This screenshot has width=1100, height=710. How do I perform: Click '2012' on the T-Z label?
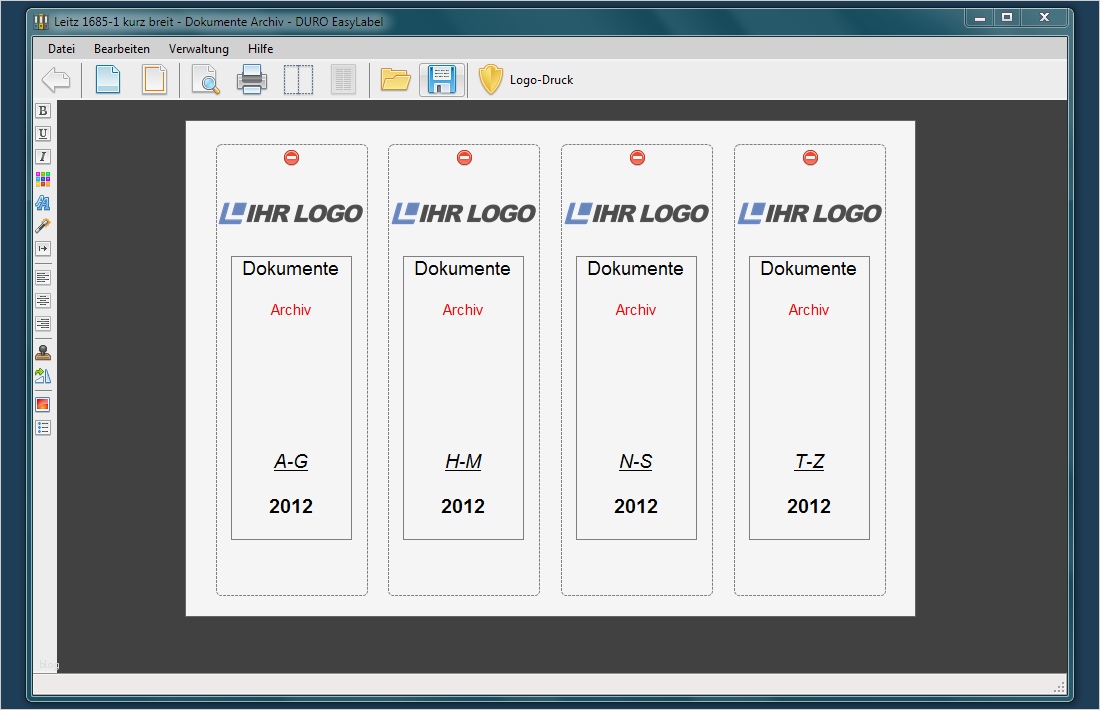click(808, 506)
